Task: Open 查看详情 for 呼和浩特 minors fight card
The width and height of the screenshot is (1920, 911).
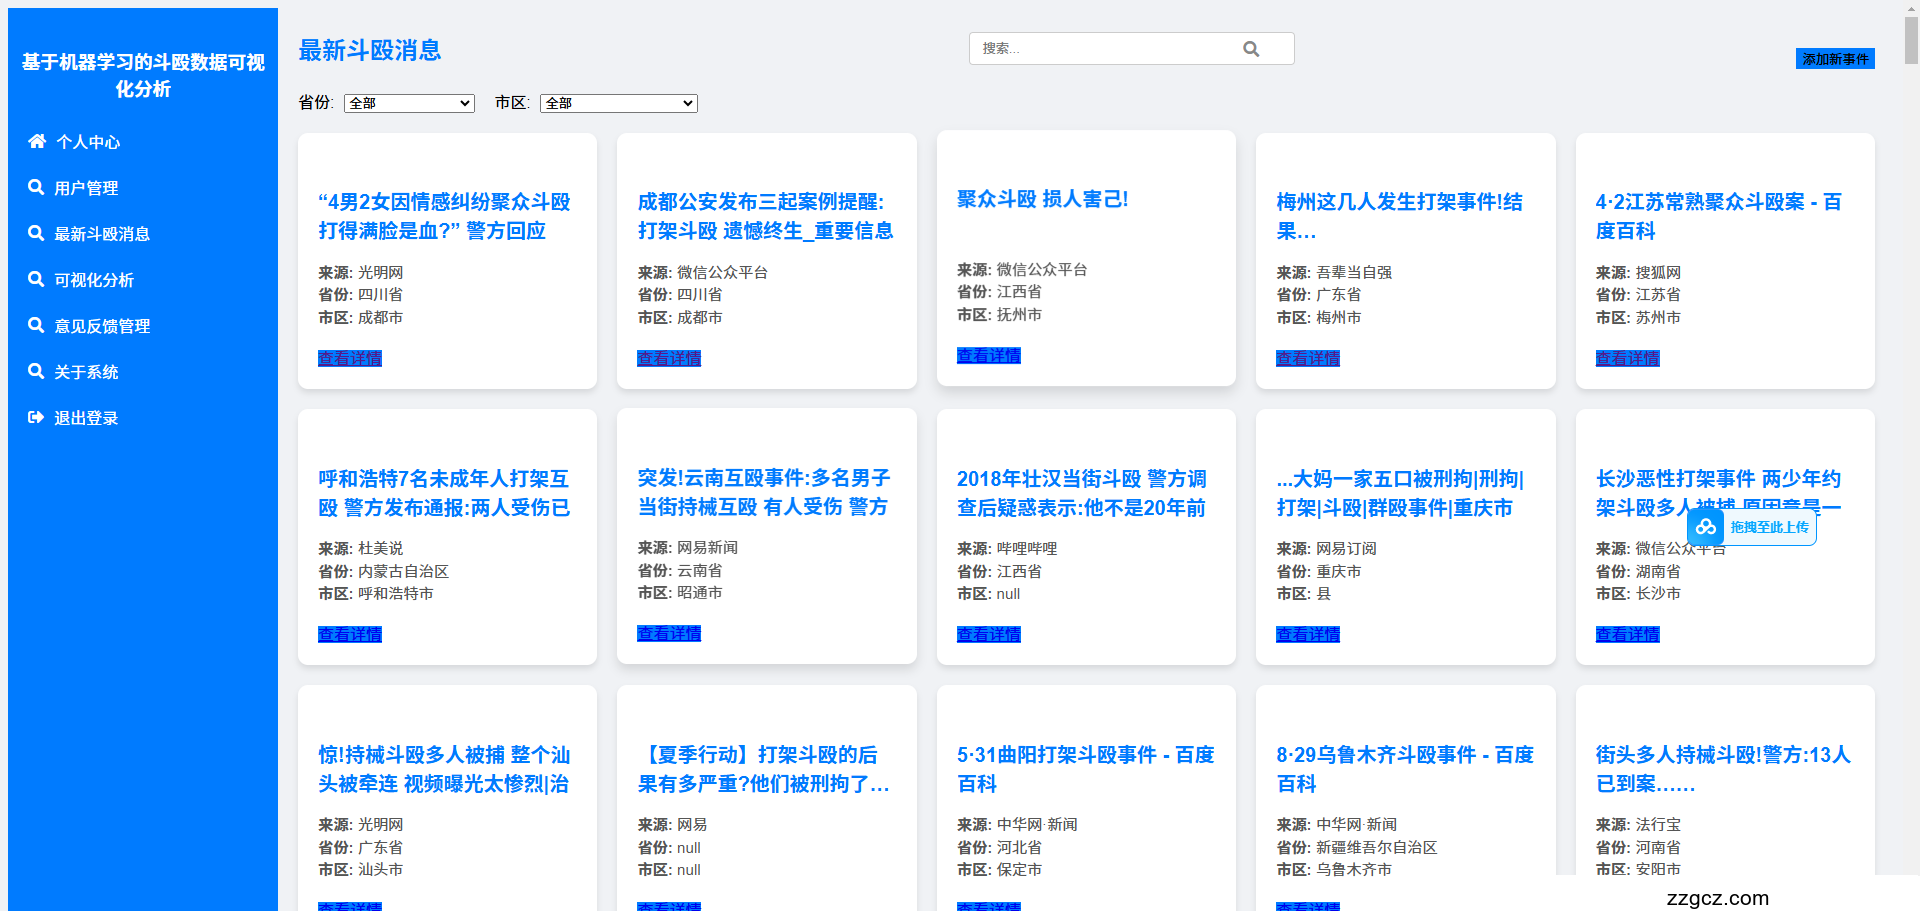Action: (x=350, y=634)
